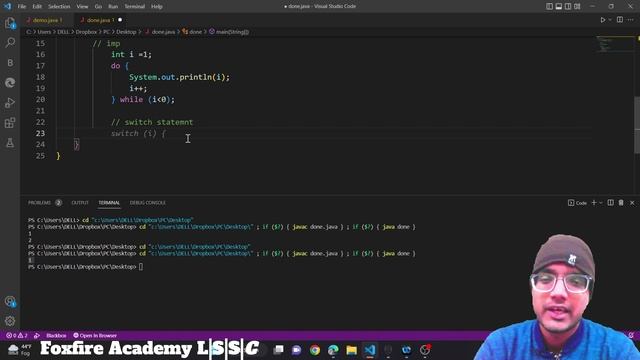Click the run icon in status bar
The width and height of the screenshot is (640, 360).
click(x=37, y=336)
